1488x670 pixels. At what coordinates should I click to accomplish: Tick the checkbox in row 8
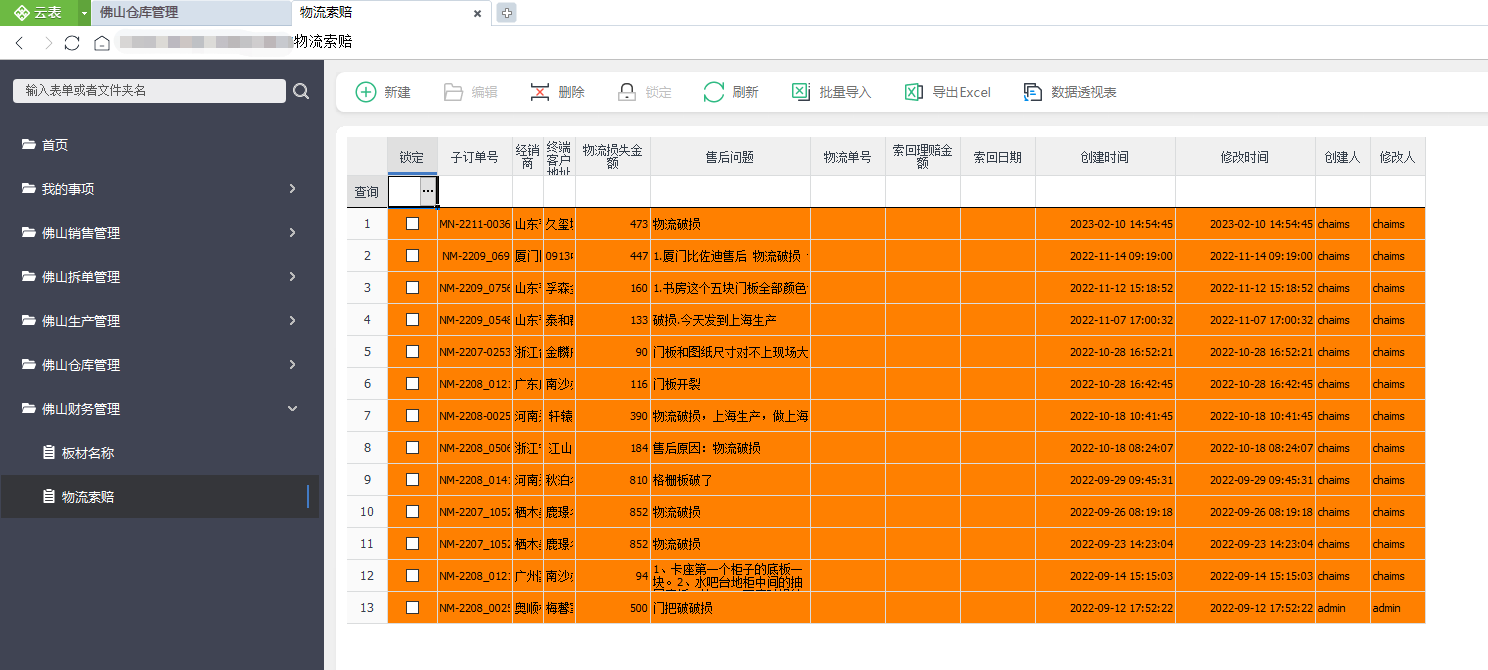pyautogui.click(x=412, y=448)
